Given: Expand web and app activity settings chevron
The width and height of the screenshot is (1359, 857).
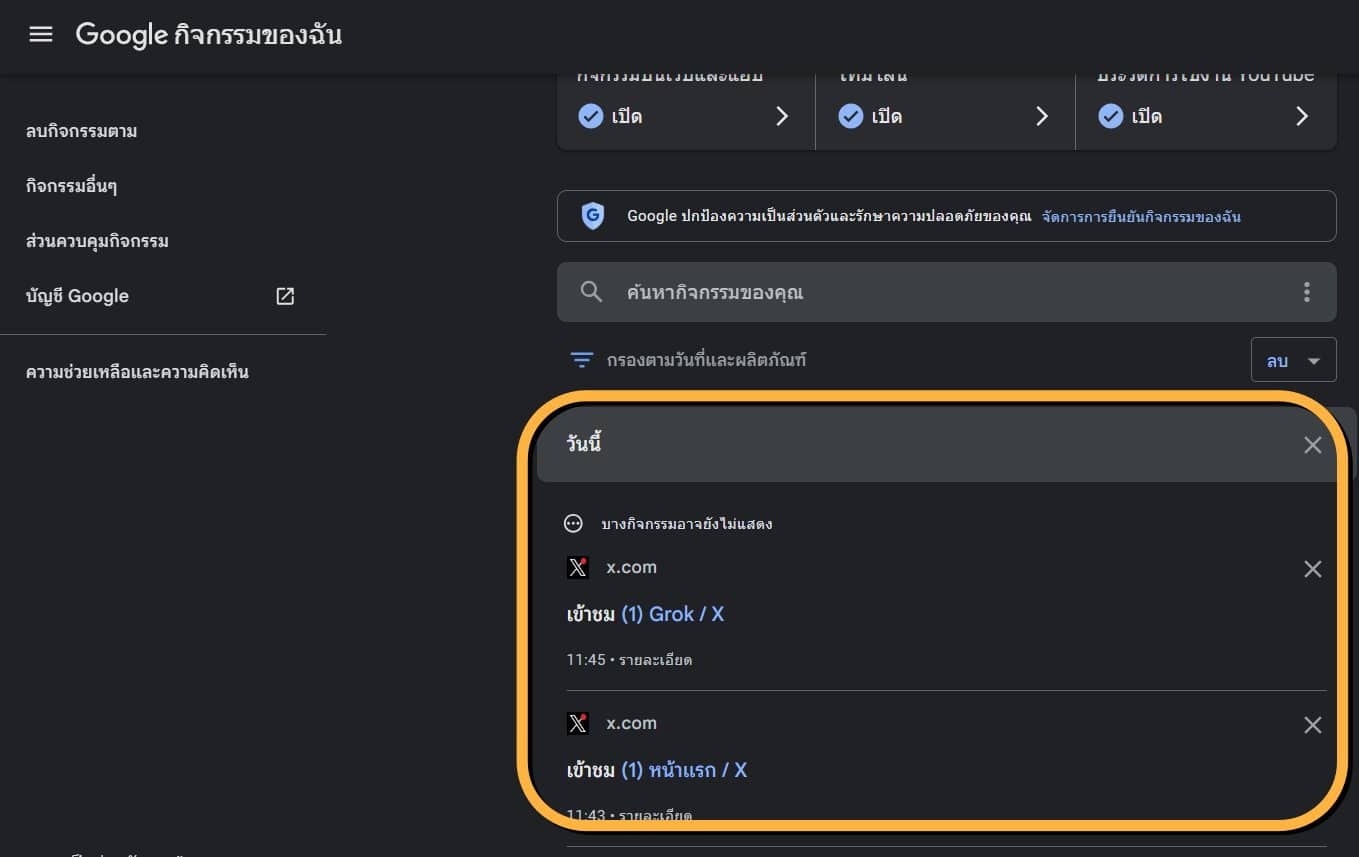Looking at the screenshot, I should pyautogui.click(x=782, y=117).
